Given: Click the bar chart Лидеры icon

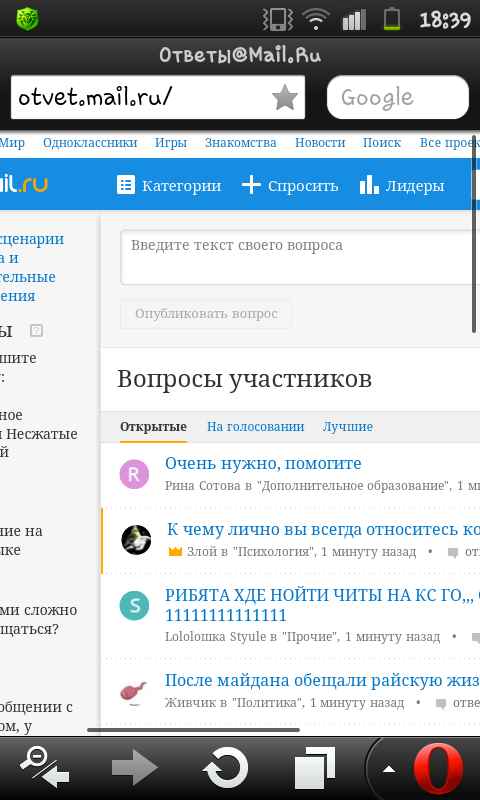Looking at the screenshot, I should (369, 185).
